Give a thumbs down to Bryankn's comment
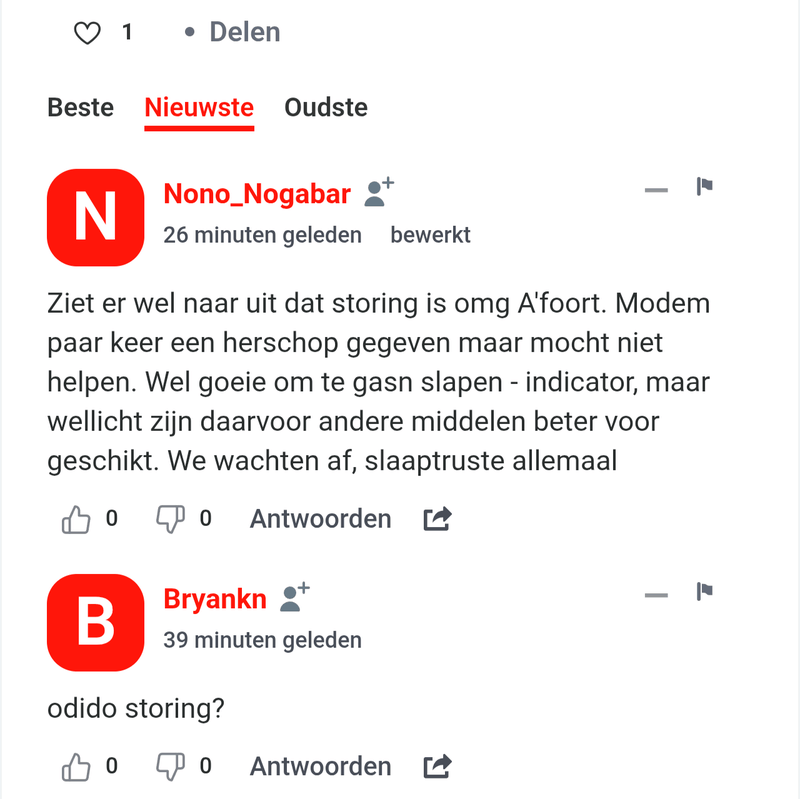The image size is (800, 799). (170, 766)
